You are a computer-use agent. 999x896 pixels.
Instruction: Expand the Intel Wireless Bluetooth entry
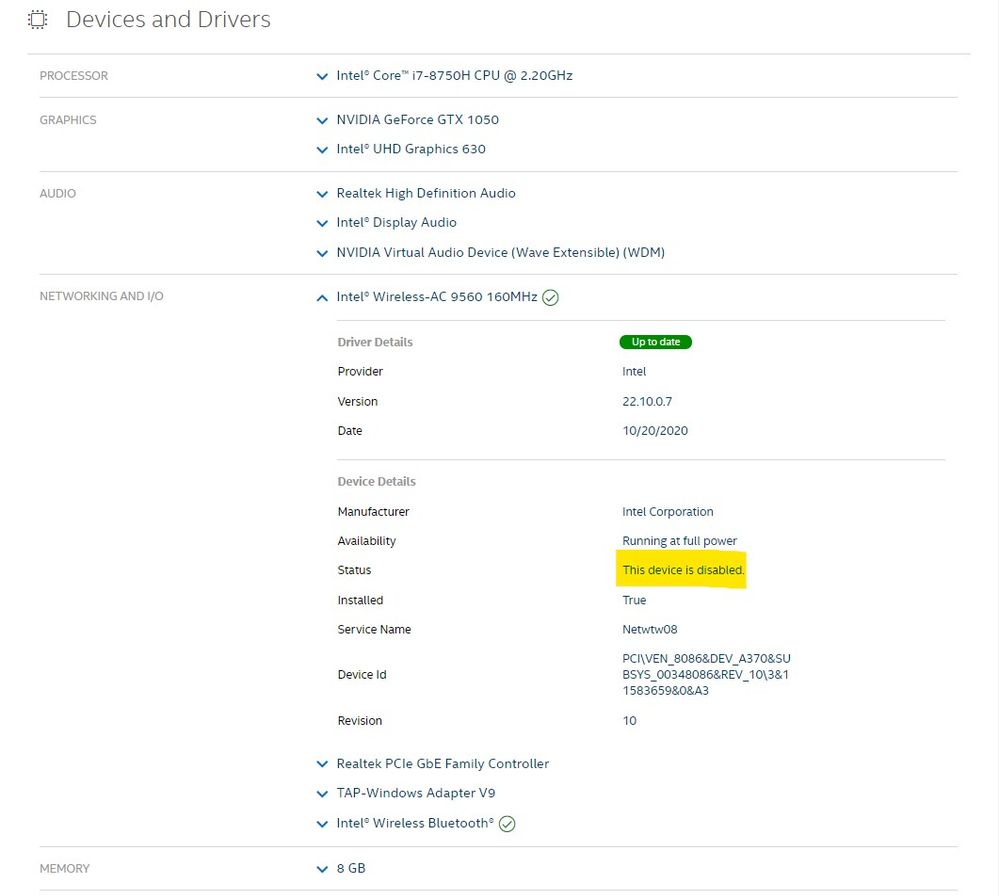pyautogui.click(x=322, y=824)
